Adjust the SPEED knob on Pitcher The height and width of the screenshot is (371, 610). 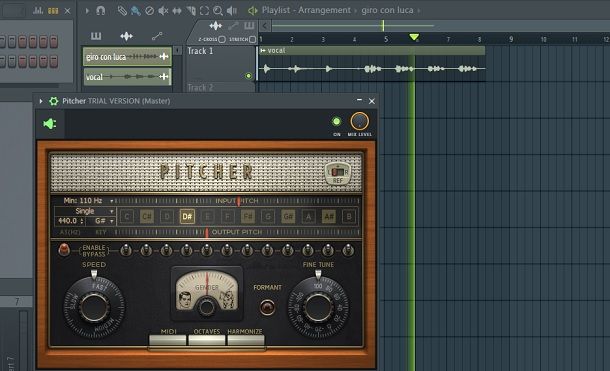(94, 307)
